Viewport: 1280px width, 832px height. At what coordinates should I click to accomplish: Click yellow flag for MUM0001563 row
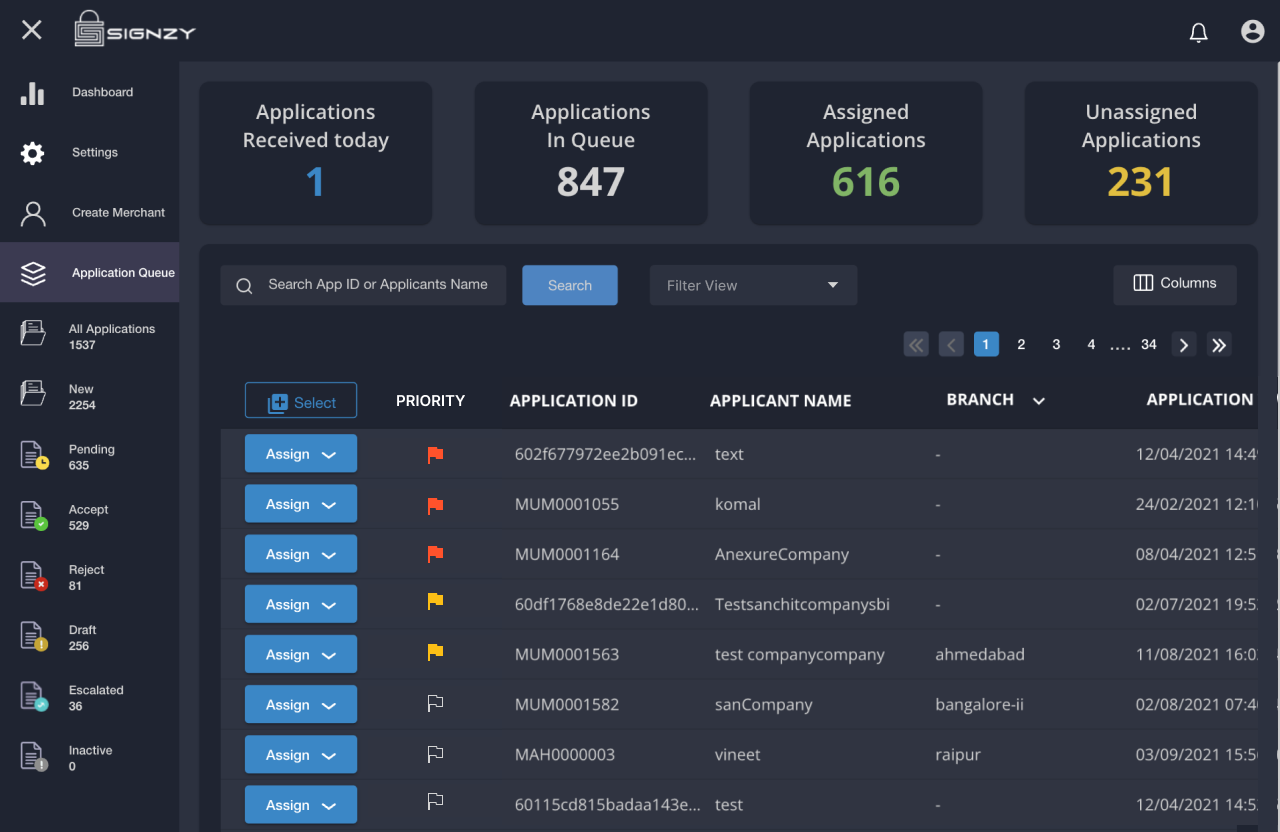[x=435, y=651]
